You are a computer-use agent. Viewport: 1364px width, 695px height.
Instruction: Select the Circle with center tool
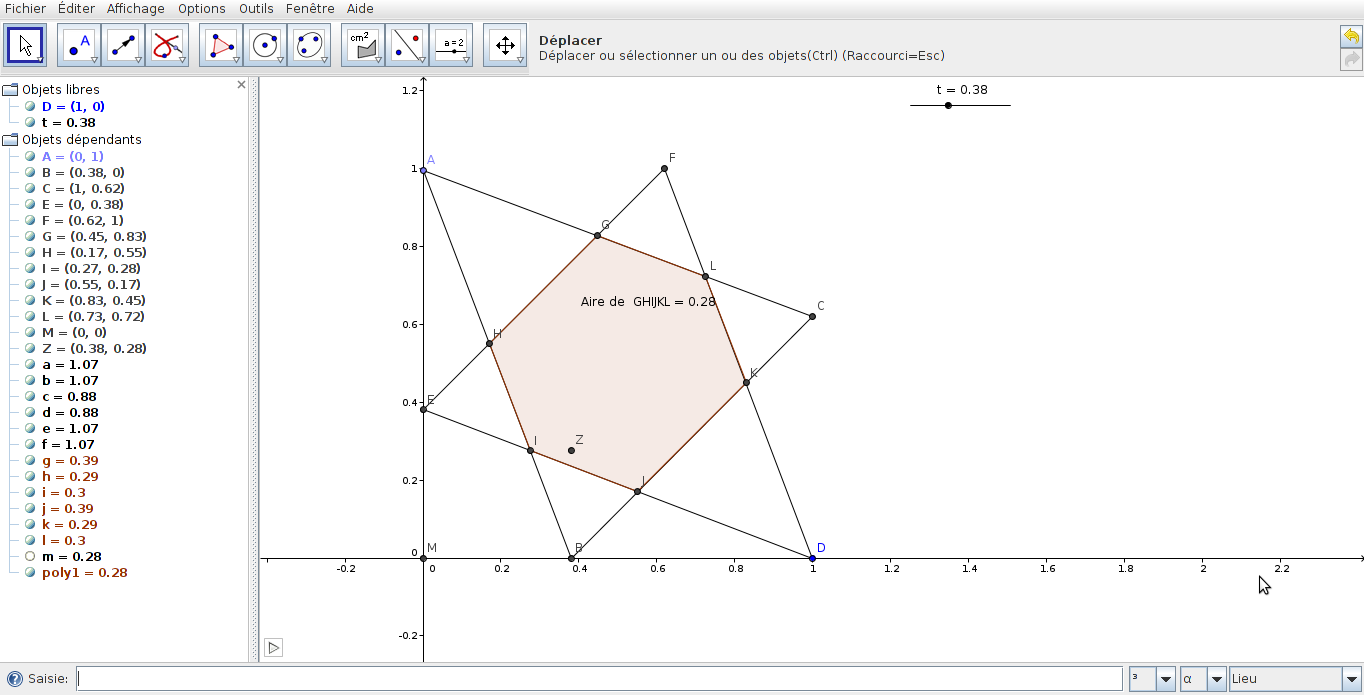264,45
